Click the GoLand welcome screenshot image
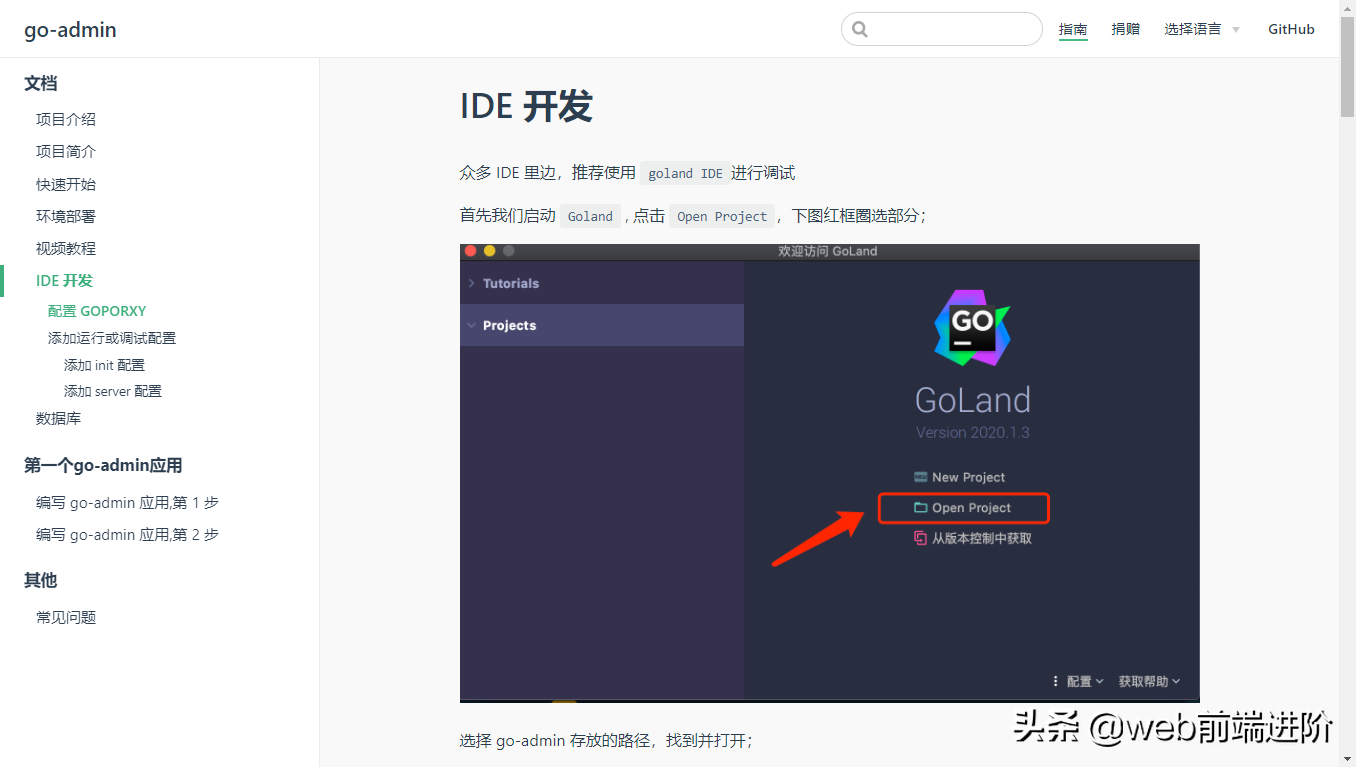Image resolution: width=1356 pixels, height=767 pixels. point(829,473)
